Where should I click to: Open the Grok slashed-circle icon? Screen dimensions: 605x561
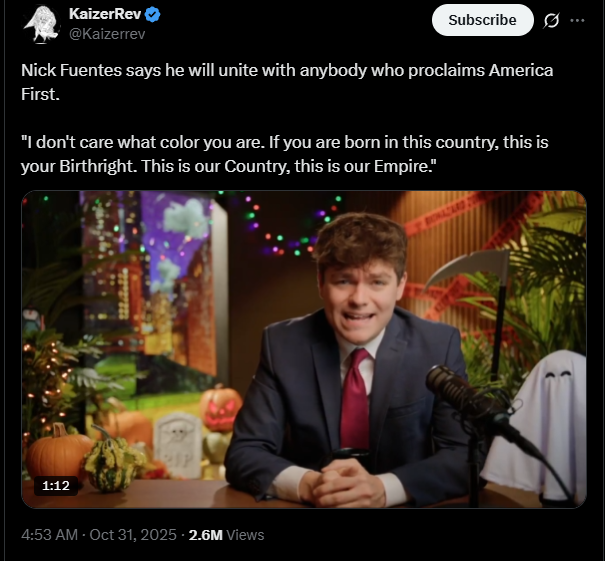point(549,20)
